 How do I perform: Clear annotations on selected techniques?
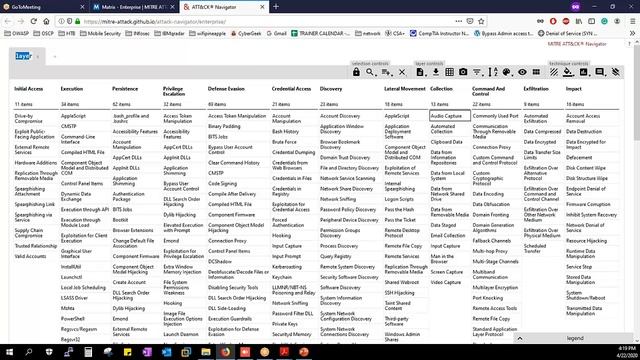click(x=616, y=72)
